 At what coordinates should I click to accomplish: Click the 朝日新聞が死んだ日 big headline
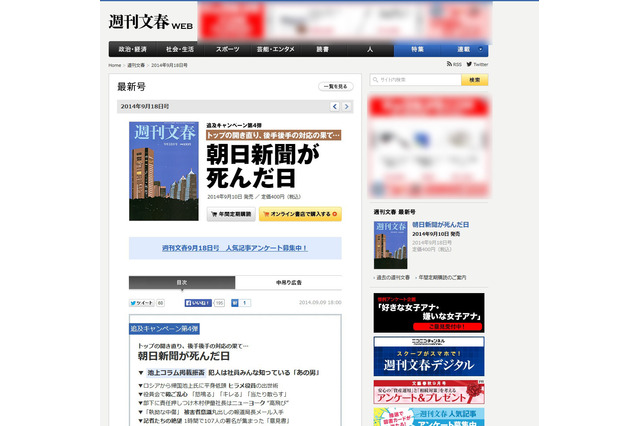pyautogui.click(x=262, y=166)
